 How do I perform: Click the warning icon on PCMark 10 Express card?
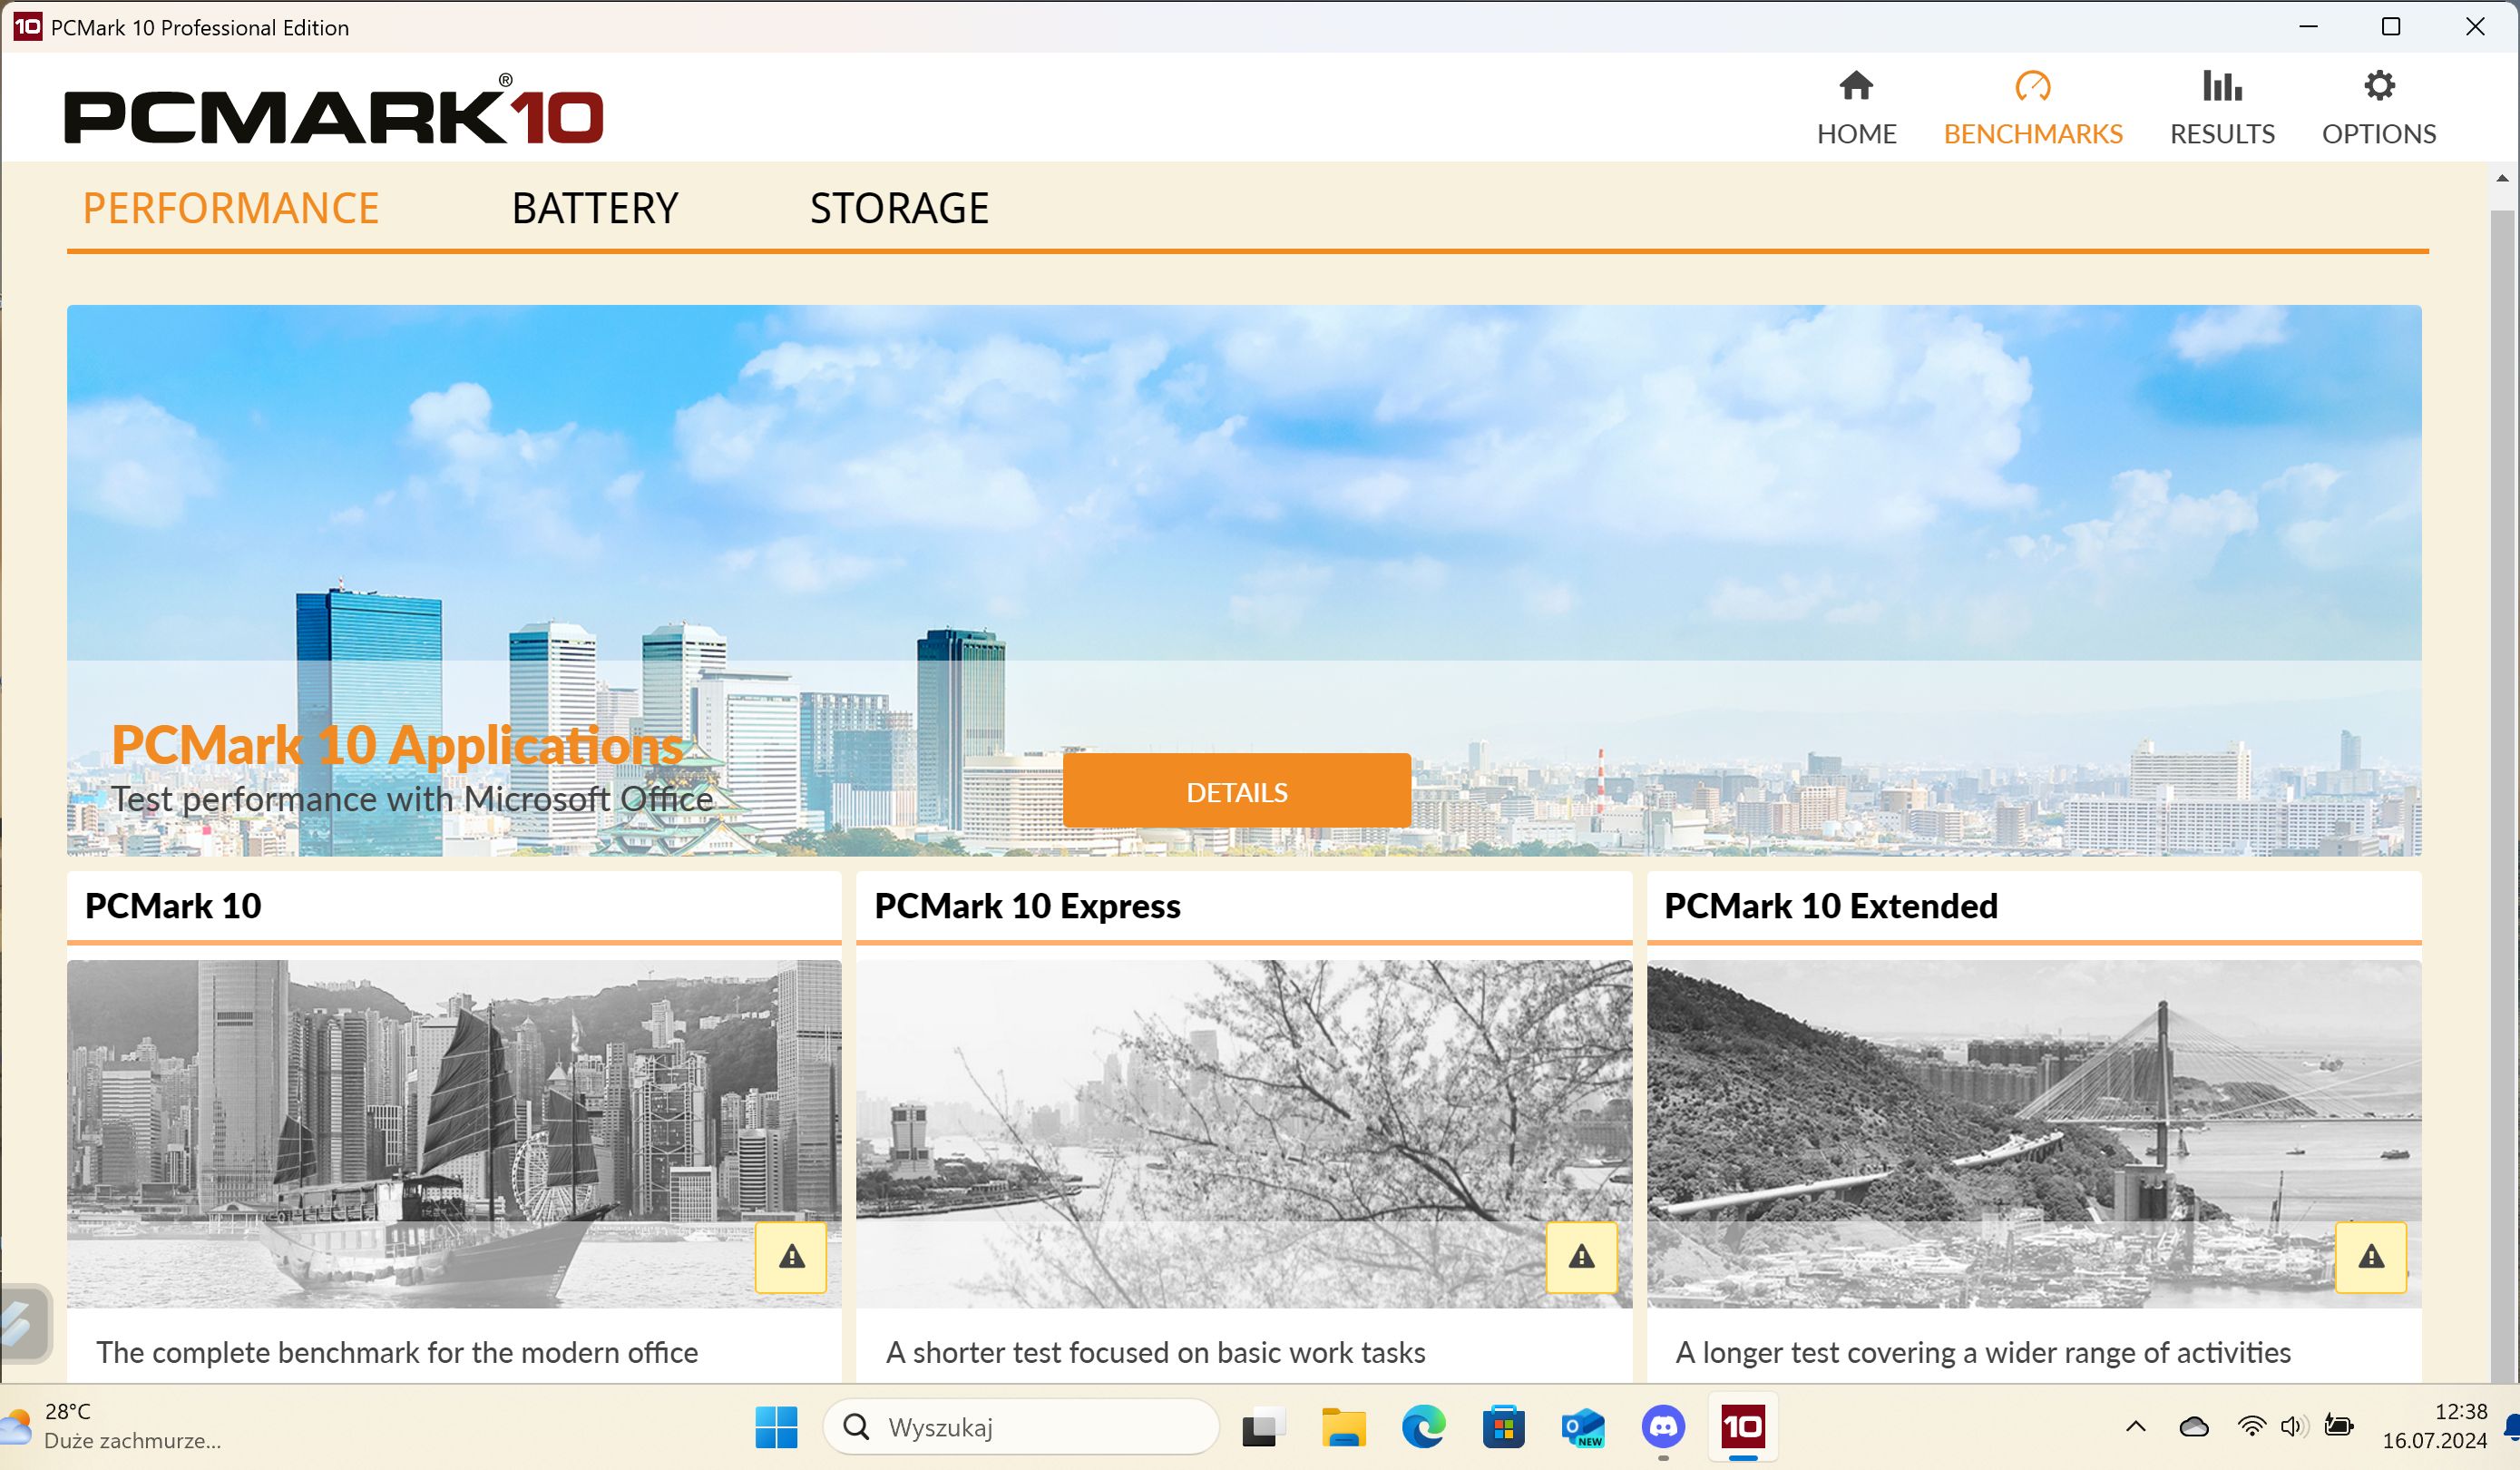(1581, 1257)
